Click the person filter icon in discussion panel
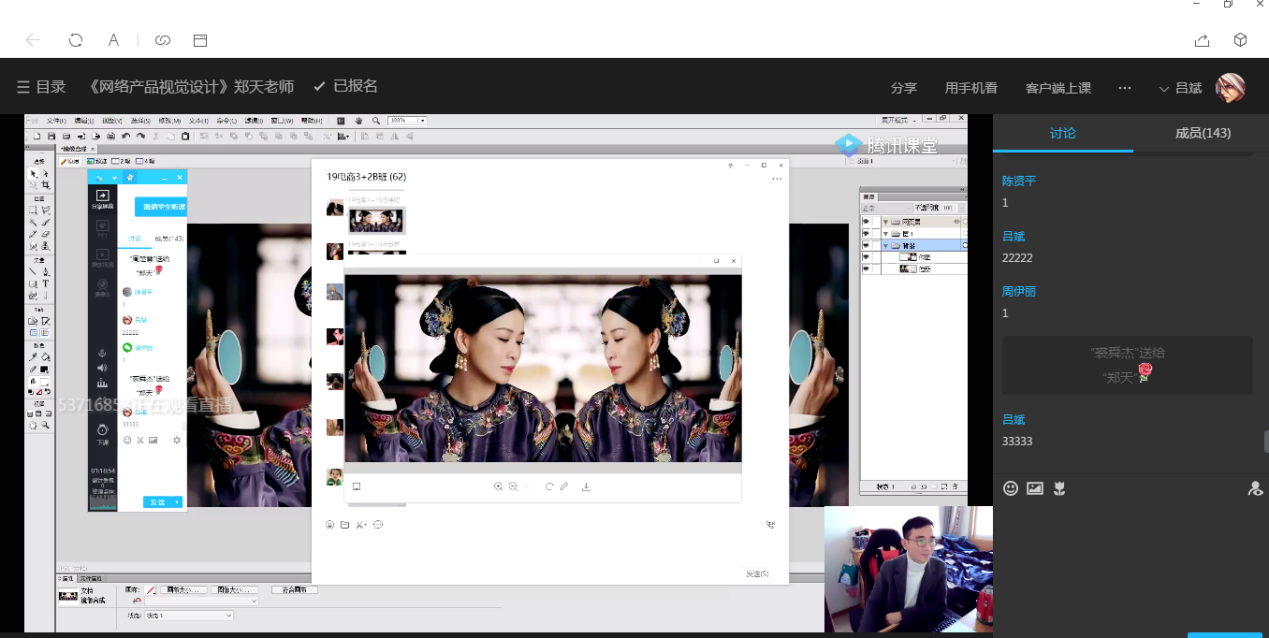This screenshot has width=1269, height=638. coord(1256,488)
